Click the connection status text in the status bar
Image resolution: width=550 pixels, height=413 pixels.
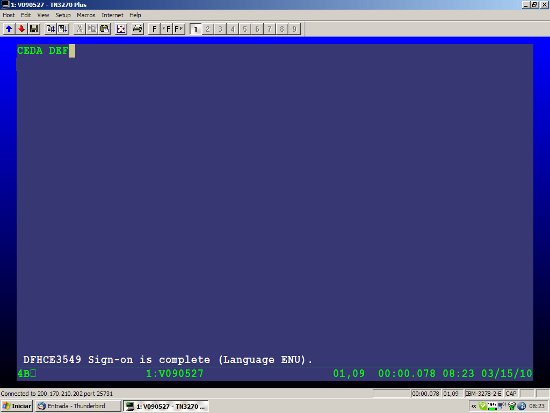57,394
